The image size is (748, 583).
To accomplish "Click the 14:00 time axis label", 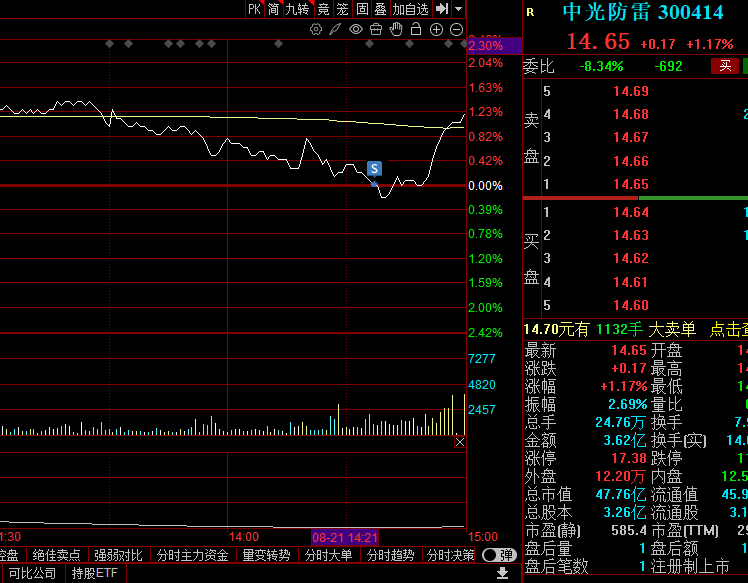I will pos(244,537).
